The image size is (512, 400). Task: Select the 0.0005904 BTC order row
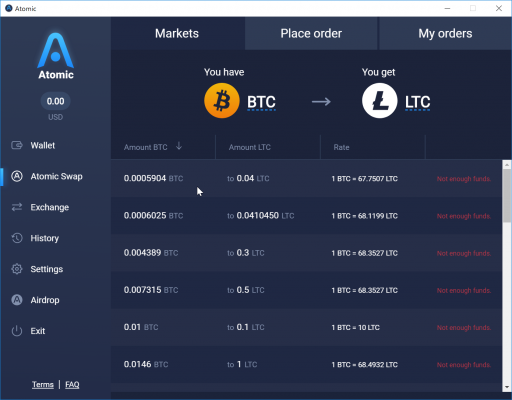tap(306, 178)
